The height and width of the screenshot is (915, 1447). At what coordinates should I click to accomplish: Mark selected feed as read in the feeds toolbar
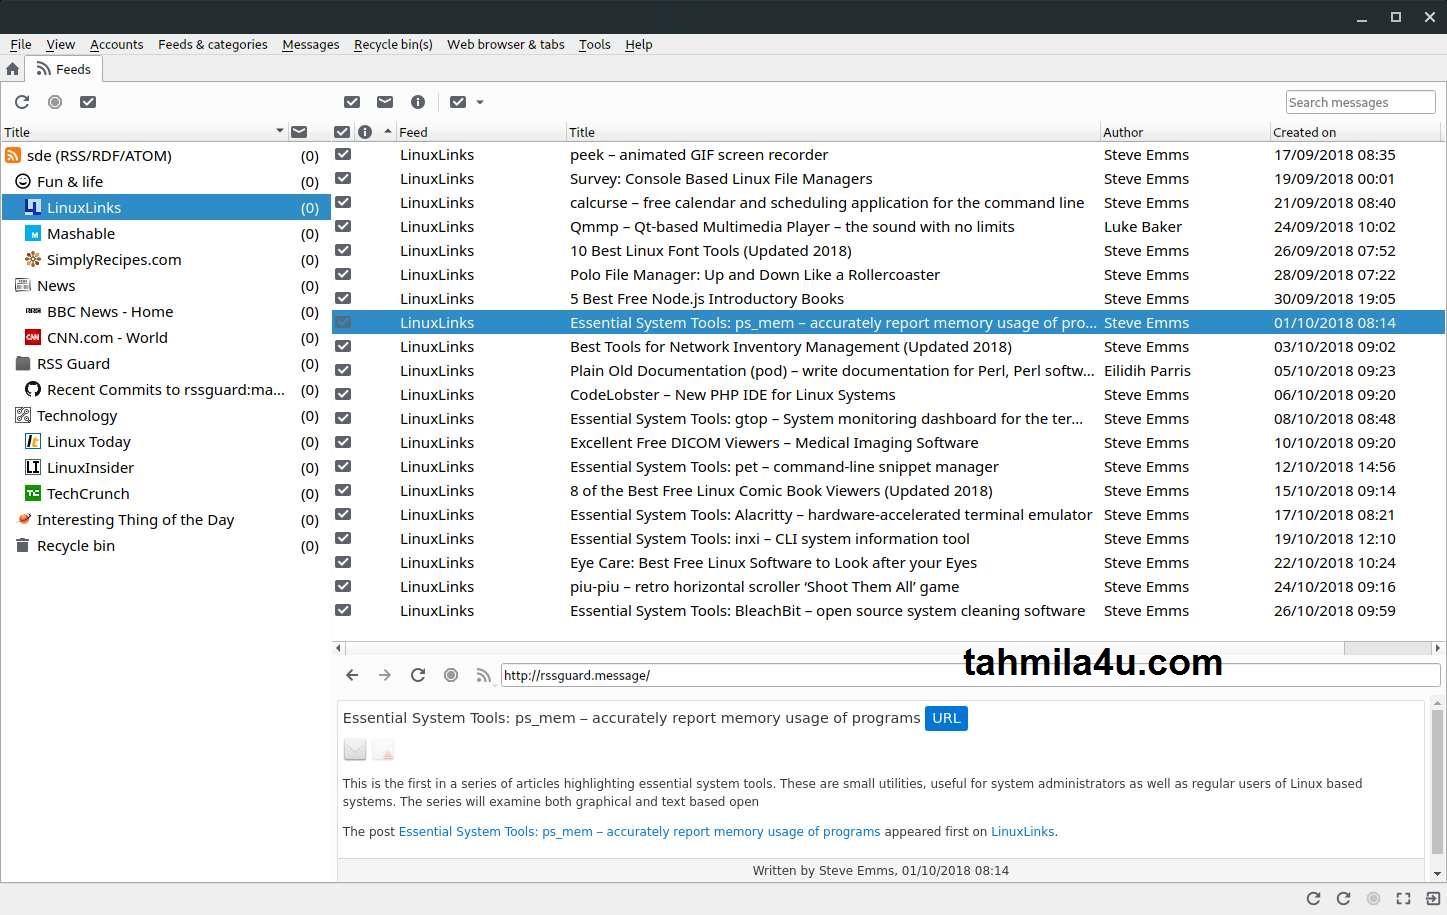click(88, 102)
